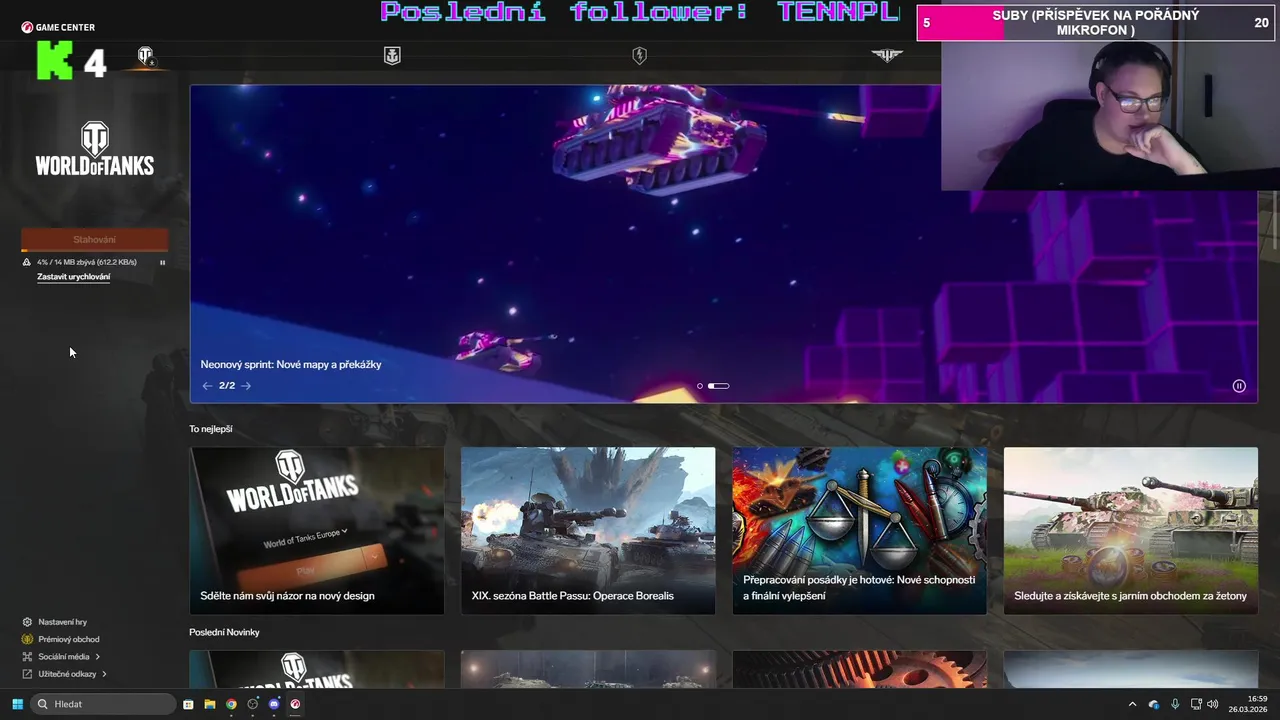This screenshot has width=1280, height=720.
Task: Show hidden system tray icons
Action: (x=1132, y=704)
